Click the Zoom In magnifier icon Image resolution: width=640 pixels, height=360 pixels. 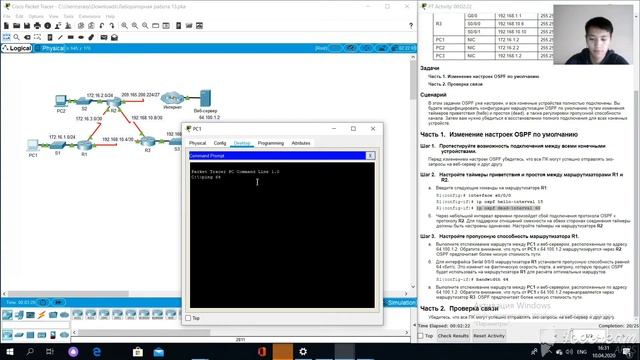(x=124, y=26)
